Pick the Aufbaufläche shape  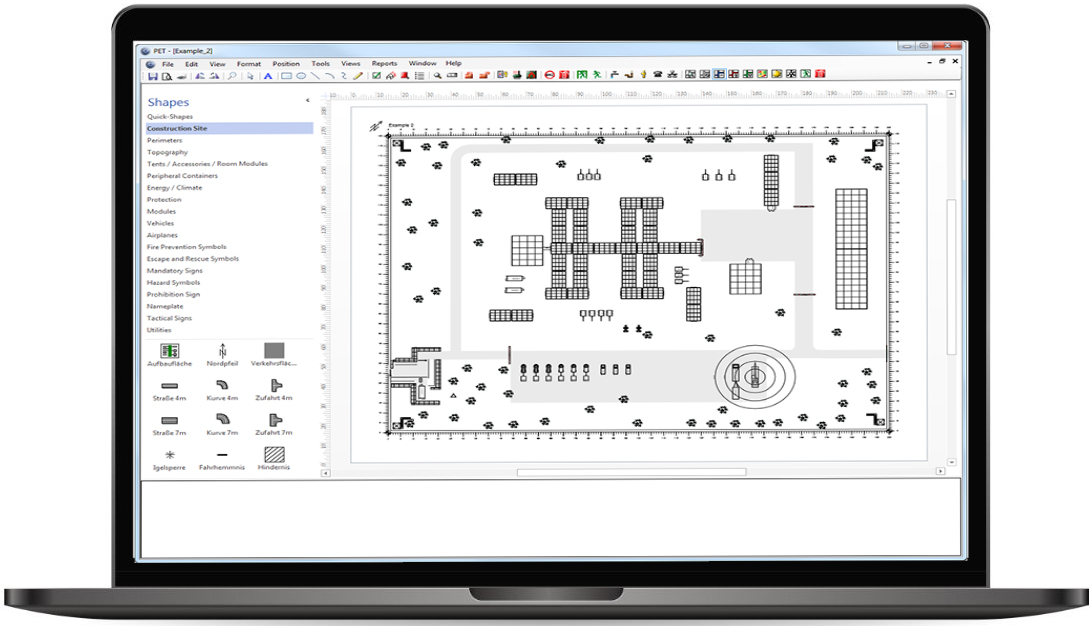pyautogui.click(x=169, y=351)
